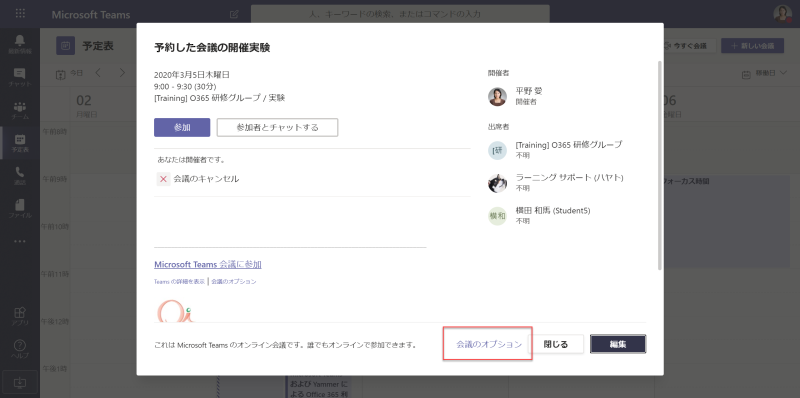This screenshot has height=398, width=800.
Task: Click attendee name ラーニング サポート (ハヤト)
Action: point(570,177)
